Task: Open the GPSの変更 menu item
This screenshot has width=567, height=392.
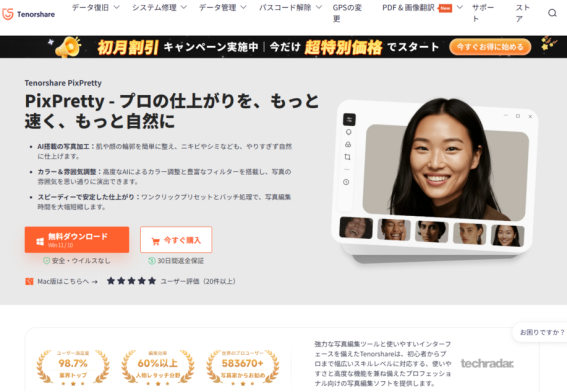Action: [347, 13]
